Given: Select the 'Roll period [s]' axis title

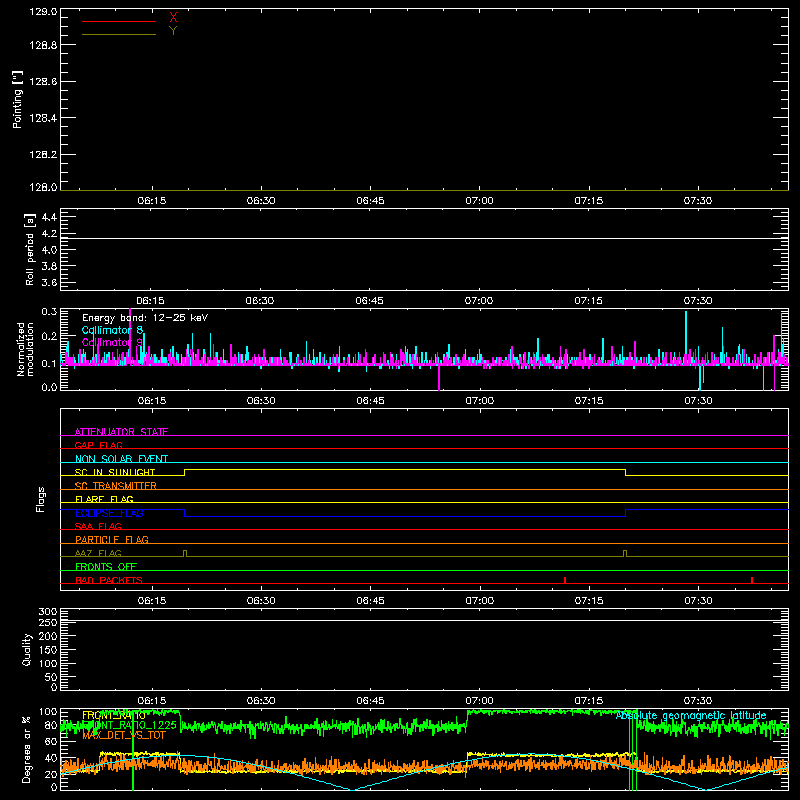Looking at the screenshot, I should point(29,249).
